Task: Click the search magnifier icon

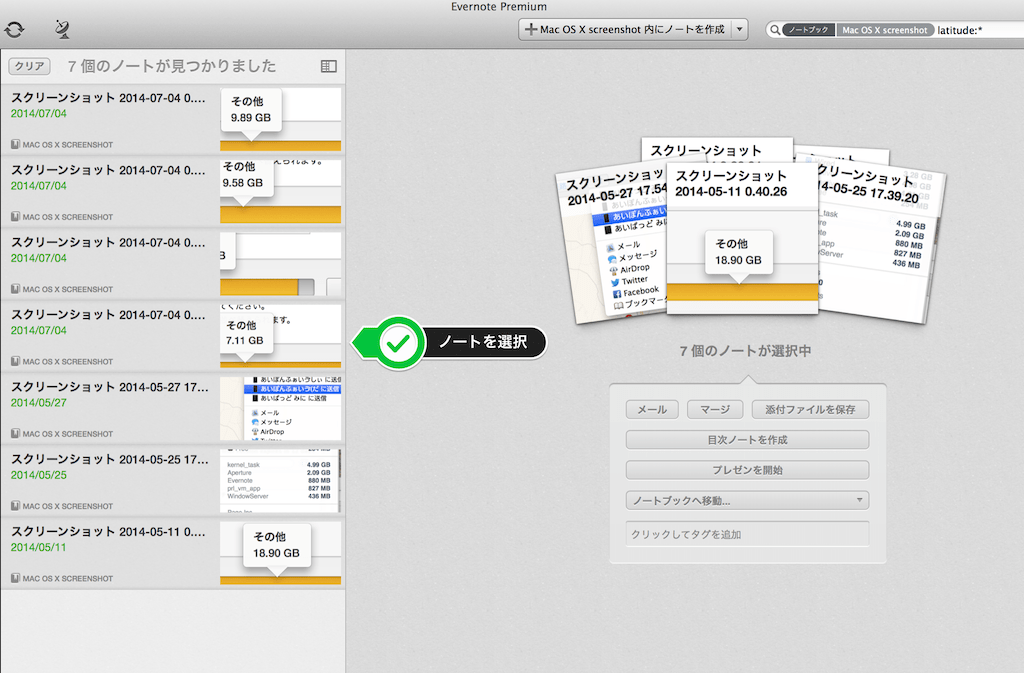Action: (x=775, y=30)
